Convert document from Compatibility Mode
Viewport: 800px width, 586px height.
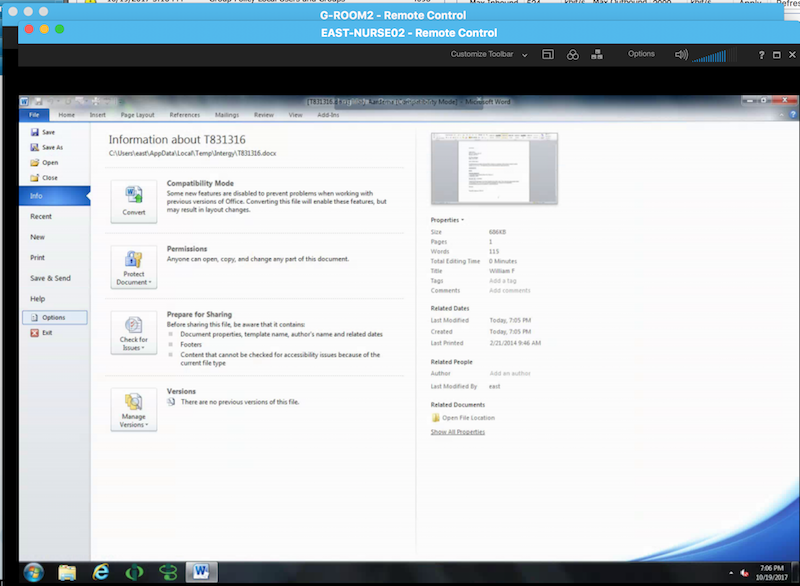tap(134, 201)
